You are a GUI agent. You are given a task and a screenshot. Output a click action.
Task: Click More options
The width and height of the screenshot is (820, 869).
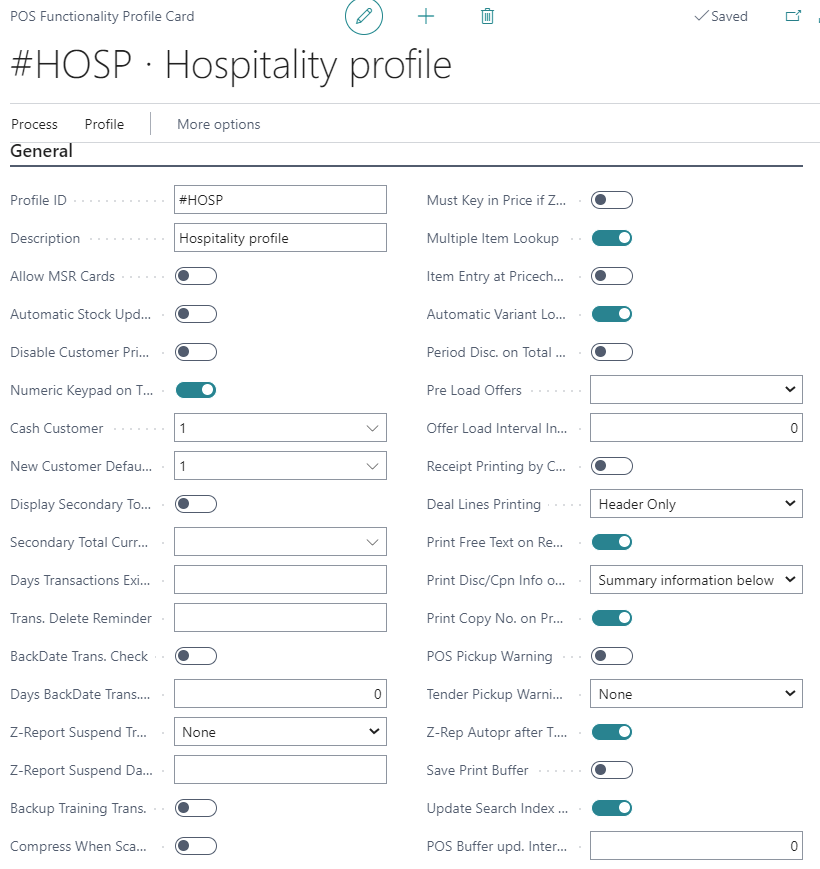coord(218,124)
